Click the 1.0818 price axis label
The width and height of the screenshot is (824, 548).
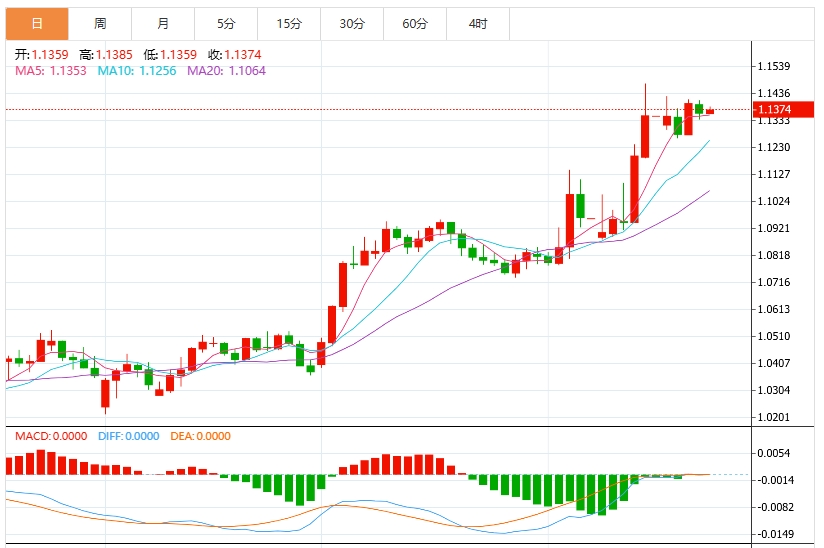point(774,255)
